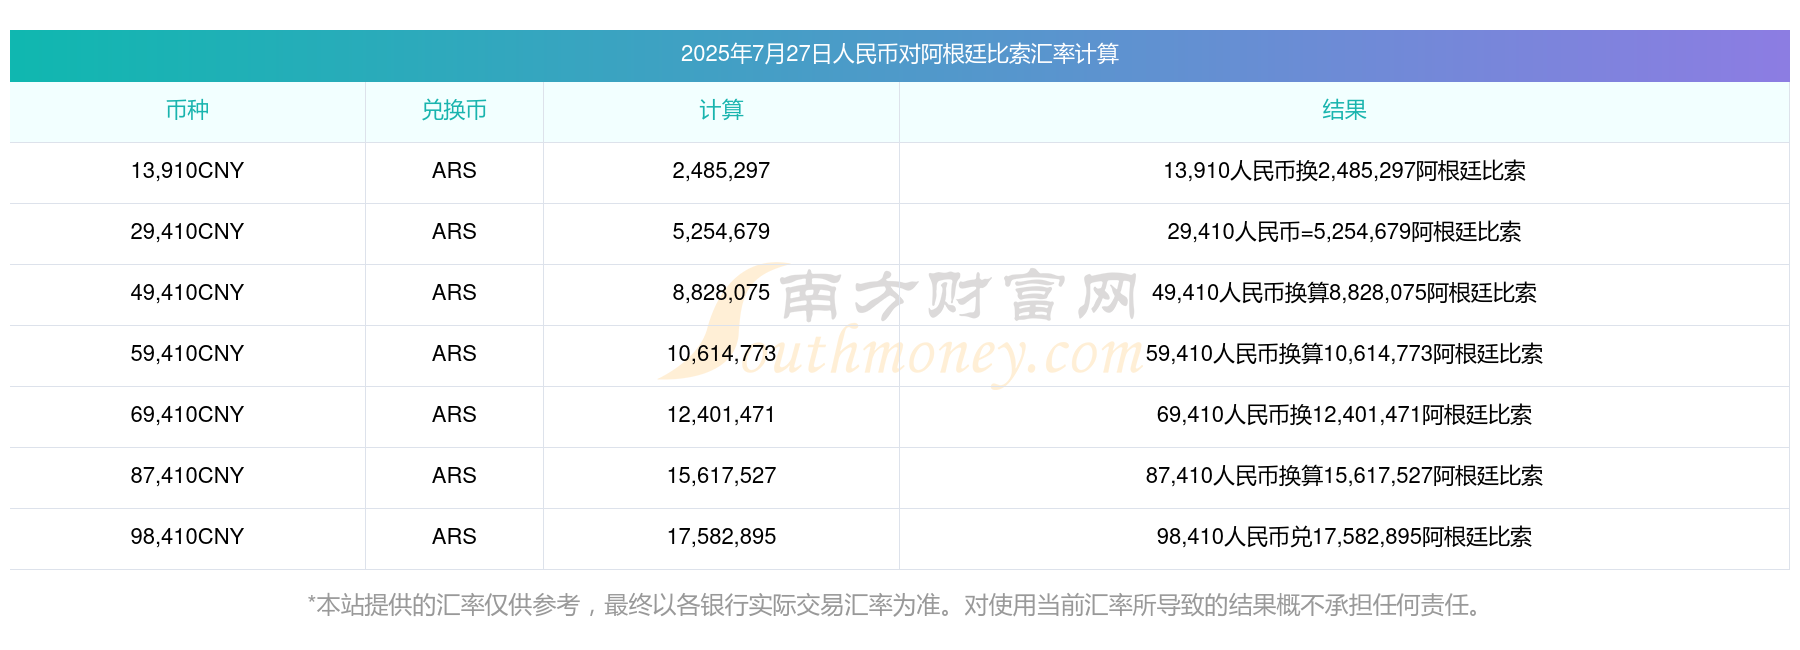Click the '49,410CNY' cell
Image resolution: width=1800 pixels, height=650 pixels.
[187, 293]
